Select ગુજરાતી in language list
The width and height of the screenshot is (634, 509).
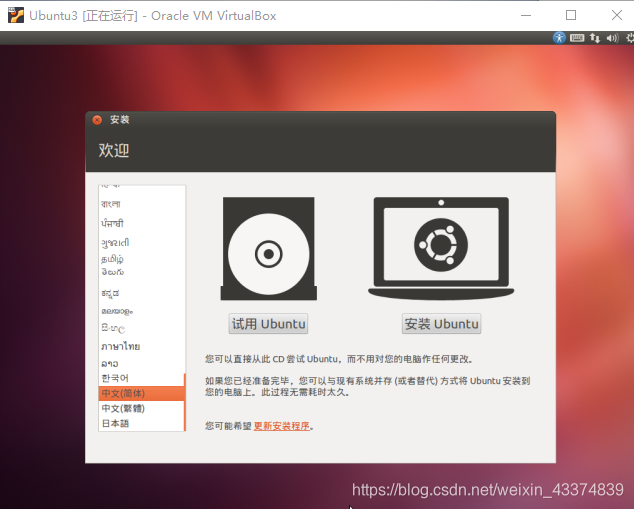[x=141, y=243]
